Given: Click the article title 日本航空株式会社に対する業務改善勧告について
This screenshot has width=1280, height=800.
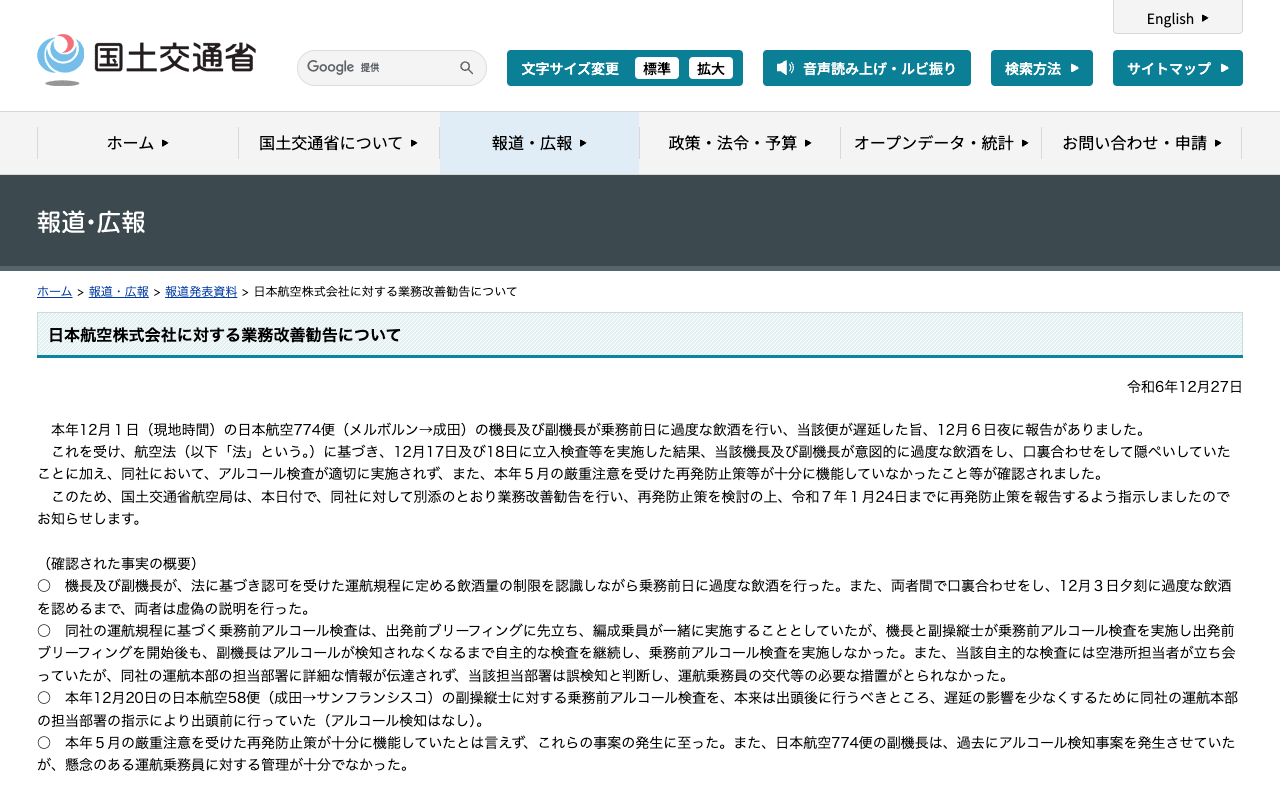Looking at the screenshot, I should click(x=224, y=335).
